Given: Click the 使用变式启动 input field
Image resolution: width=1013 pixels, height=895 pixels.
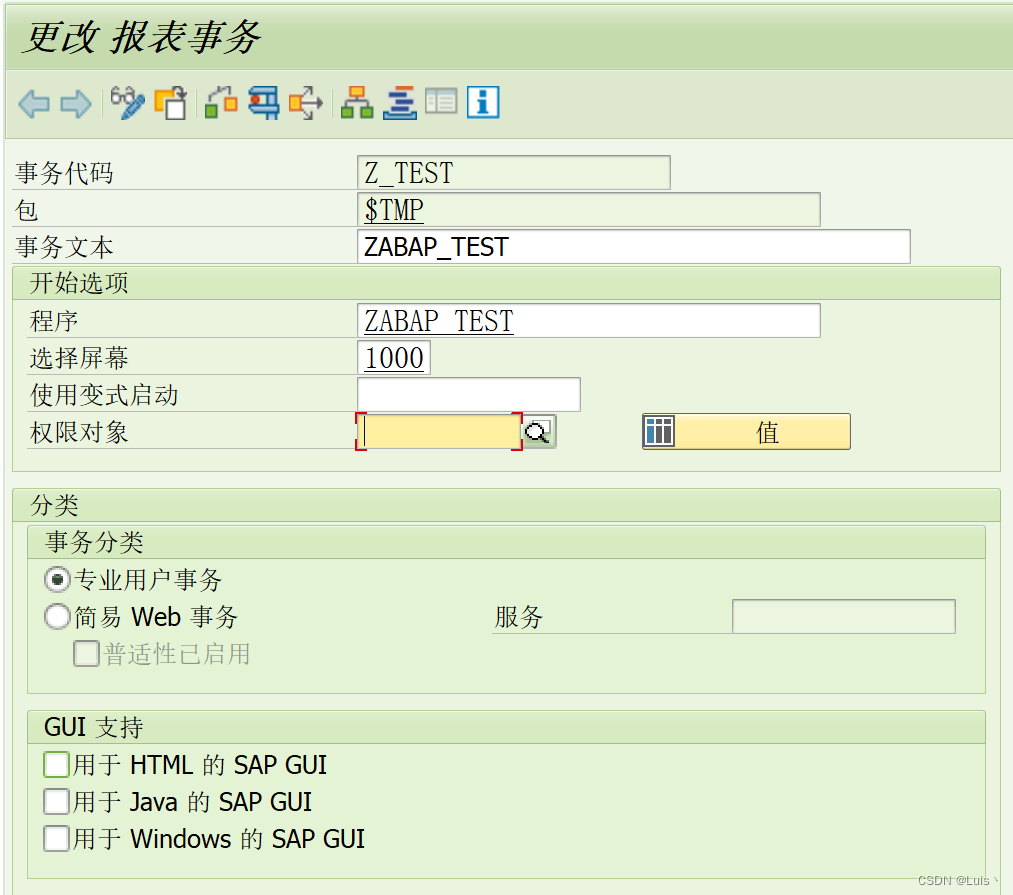Looking at the screenshot, I should click(468, 394).
